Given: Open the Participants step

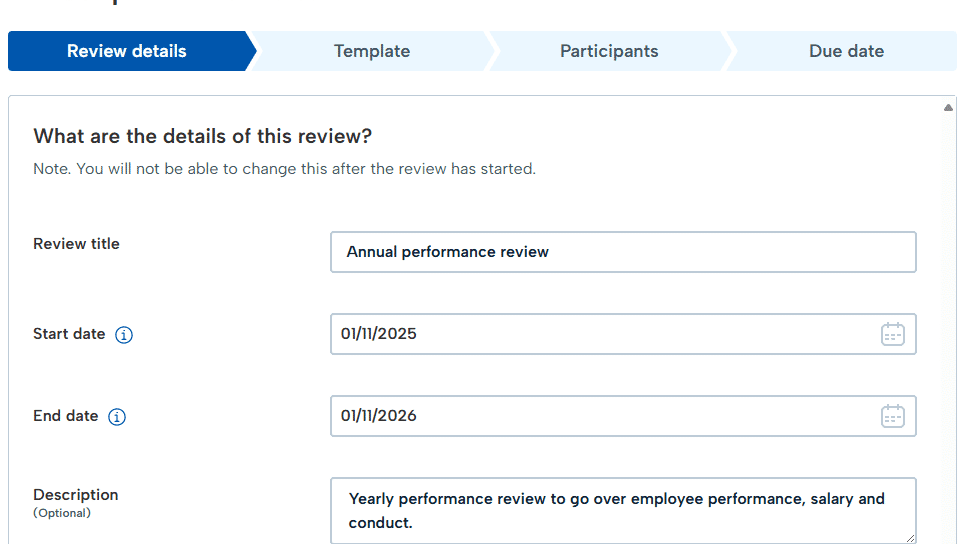Looking at the screenshot, I should pos(609,51).
